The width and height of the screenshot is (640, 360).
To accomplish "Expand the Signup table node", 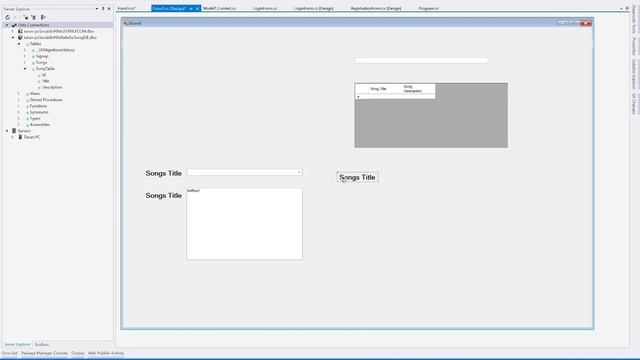I will [x=25, y=56].
